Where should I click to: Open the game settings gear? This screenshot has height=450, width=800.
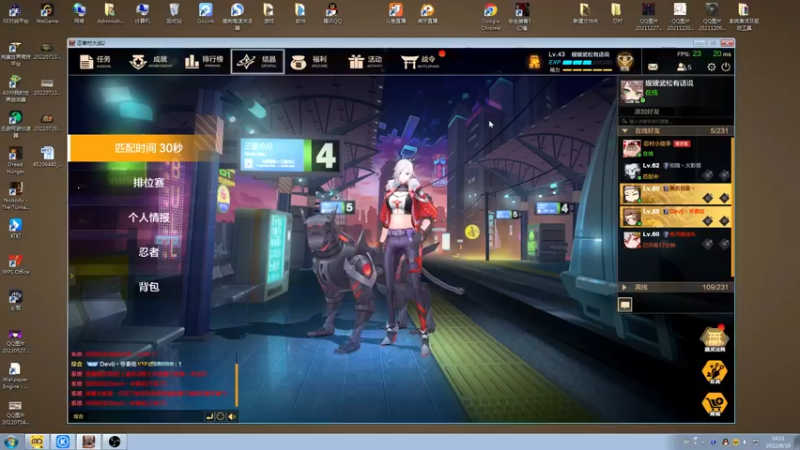coord(711,67)
